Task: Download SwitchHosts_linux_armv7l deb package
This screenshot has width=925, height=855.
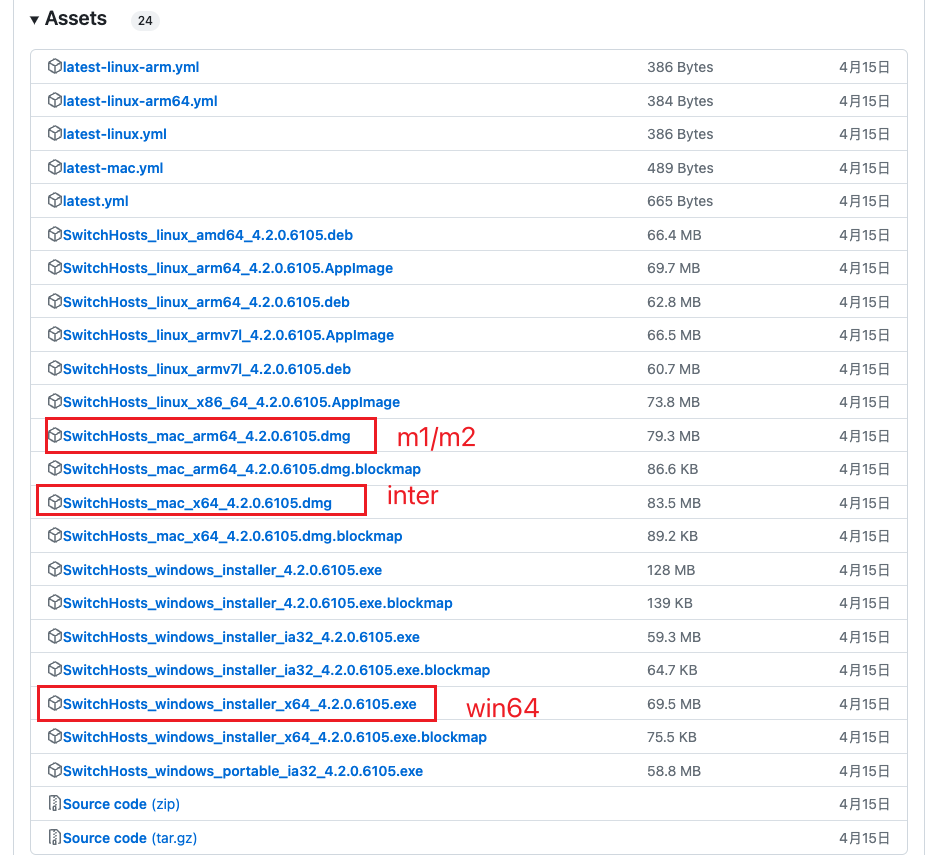Action: coord(207,369)
